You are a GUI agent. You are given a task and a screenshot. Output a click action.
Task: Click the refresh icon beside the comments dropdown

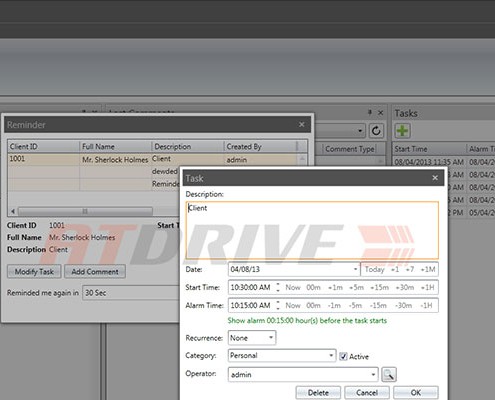click(x=376, y=131)
